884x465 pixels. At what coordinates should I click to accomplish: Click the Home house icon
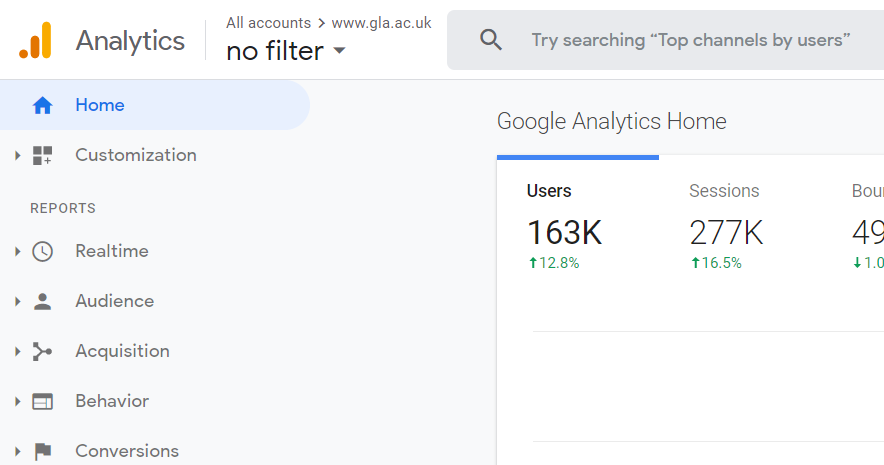[42, 105]
